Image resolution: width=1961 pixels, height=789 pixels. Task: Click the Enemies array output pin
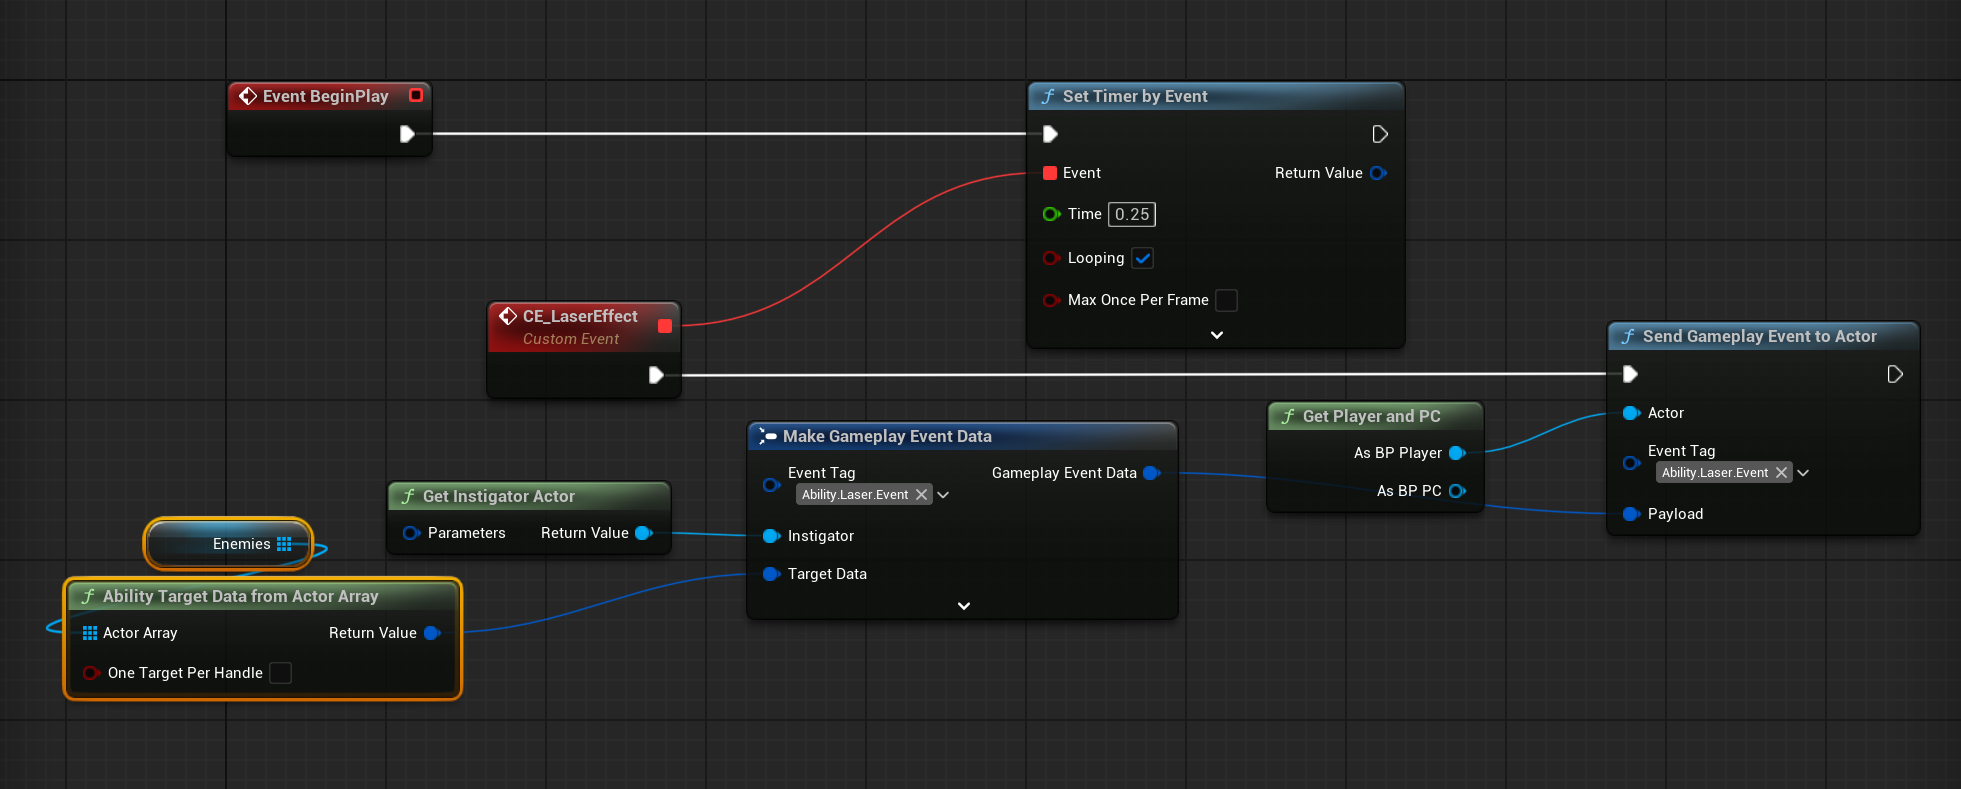tap(284, 544)
